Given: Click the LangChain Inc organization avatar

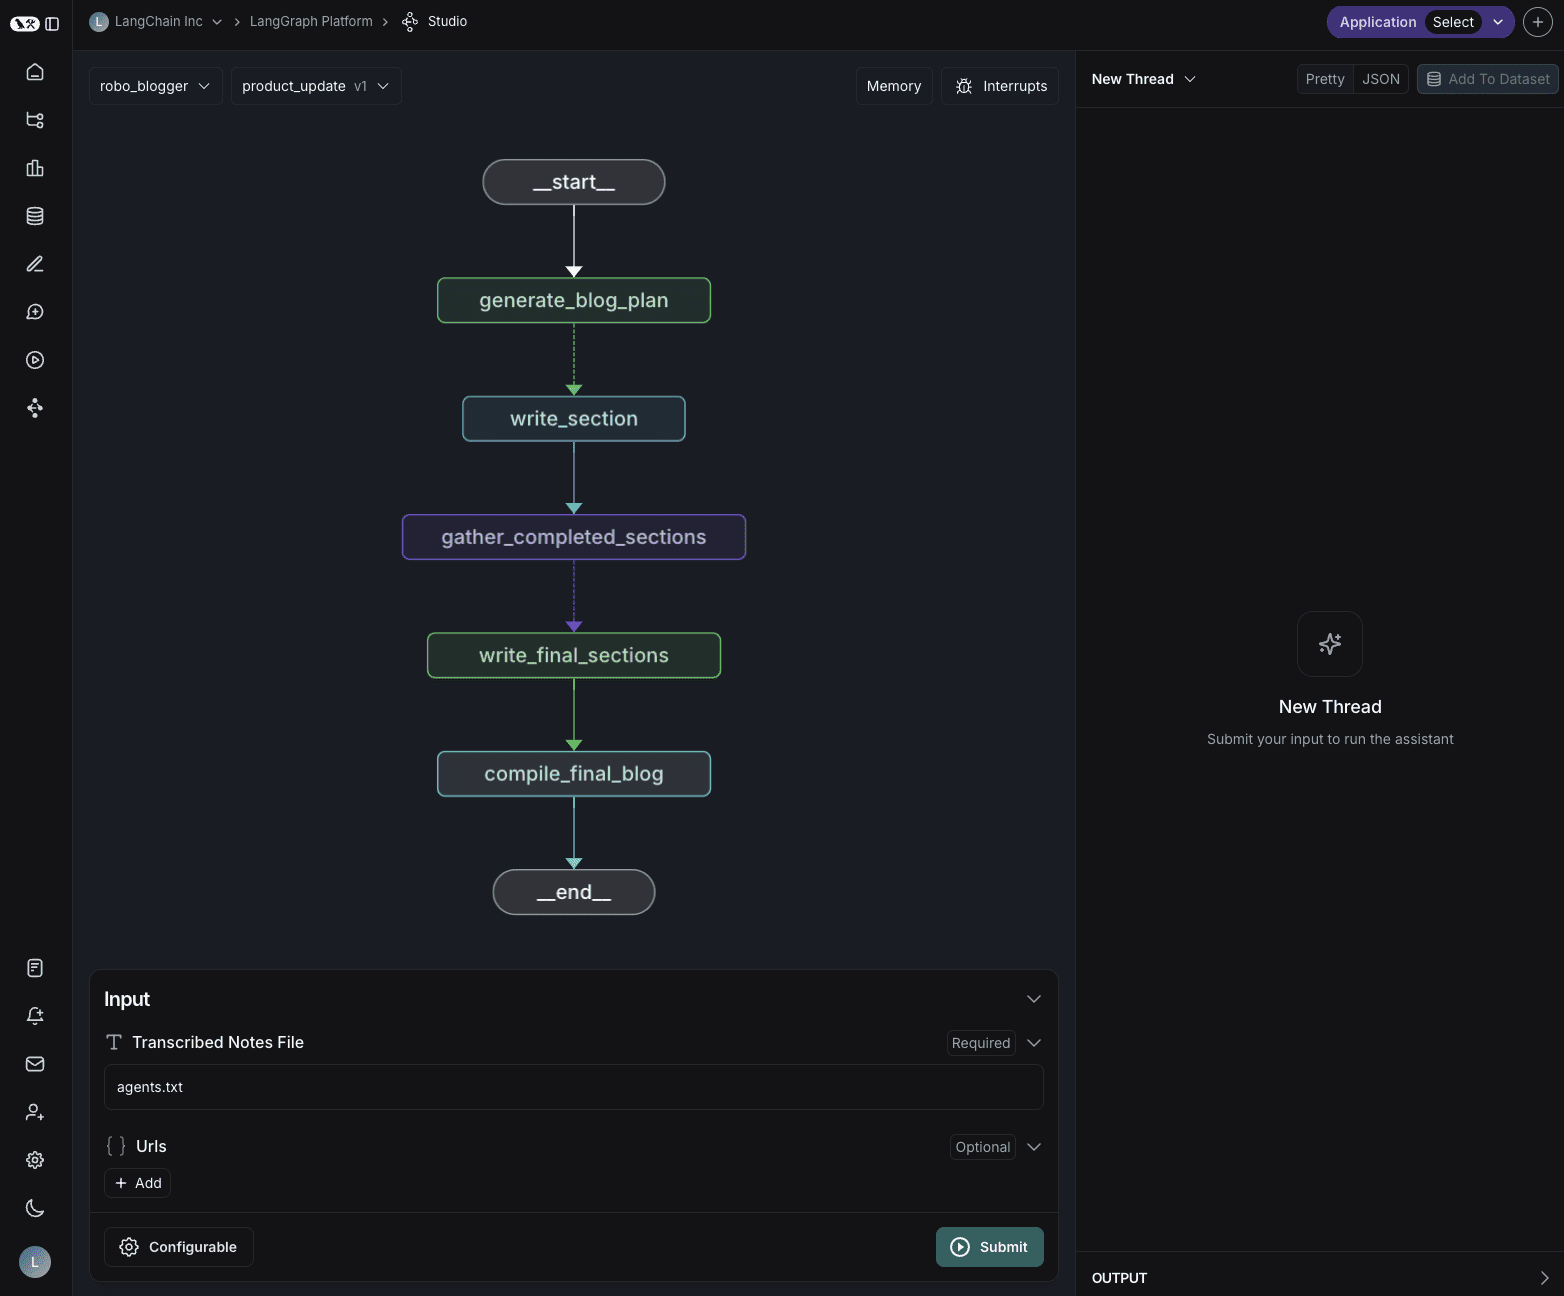Looking at the screenshot, I should [x=98, y=21].
